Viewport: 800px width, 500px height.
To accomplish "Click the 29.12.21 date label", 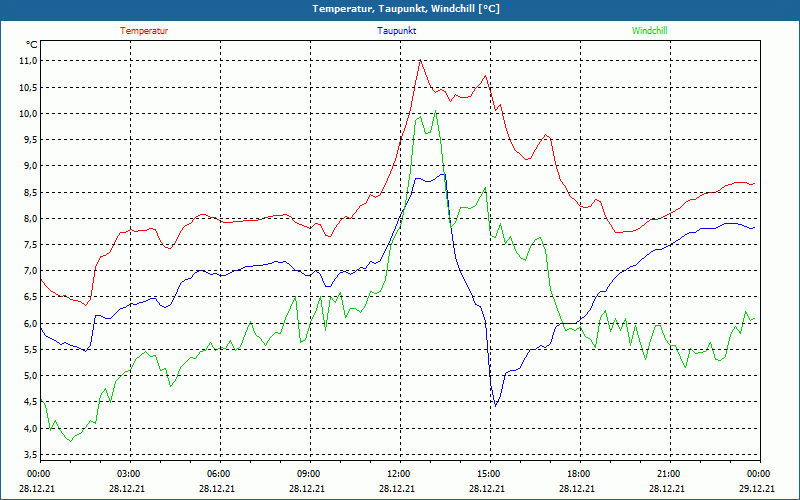I will tap(757, 488).
